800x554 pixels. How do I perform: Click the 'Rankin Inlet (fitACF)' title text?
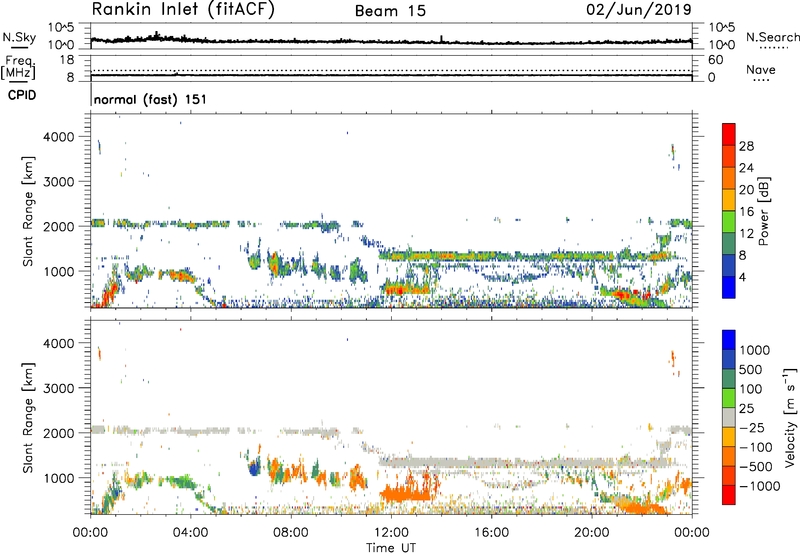click(x=182, y=10)
